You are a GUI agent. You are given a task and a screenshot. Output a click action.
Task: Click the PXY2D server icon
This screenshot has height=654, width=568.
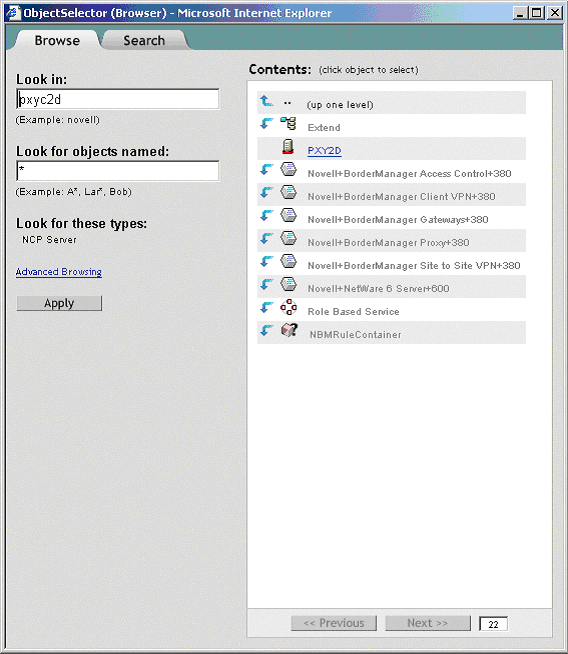click(288, 147)
